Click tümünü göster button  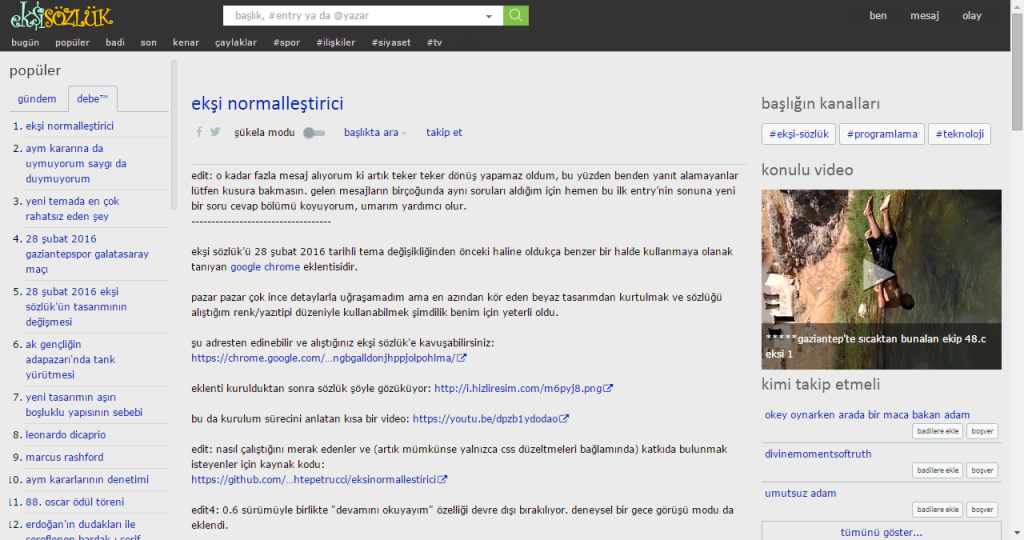tap(881, 532)
